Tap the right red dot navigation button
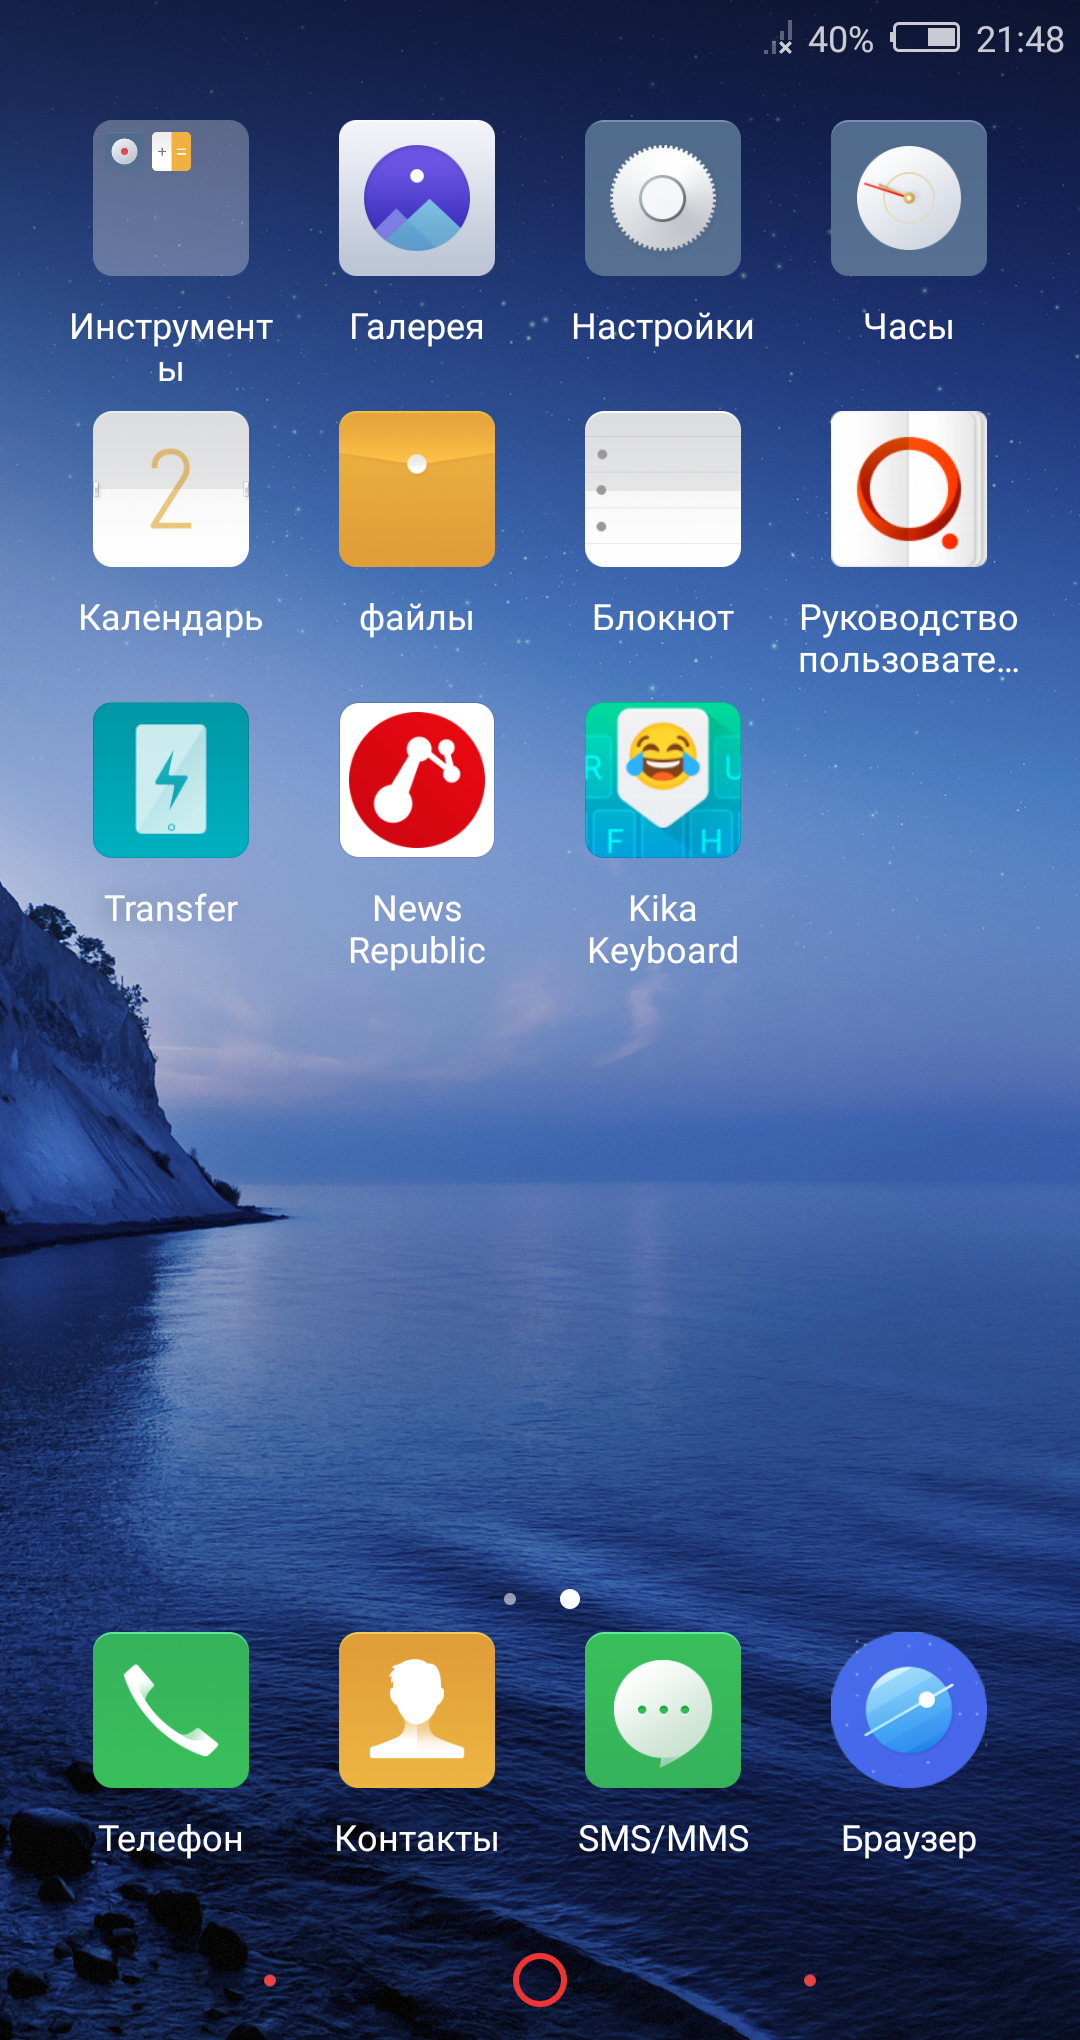This screenshot has width=1080, height=2040. pos(810,1980)
